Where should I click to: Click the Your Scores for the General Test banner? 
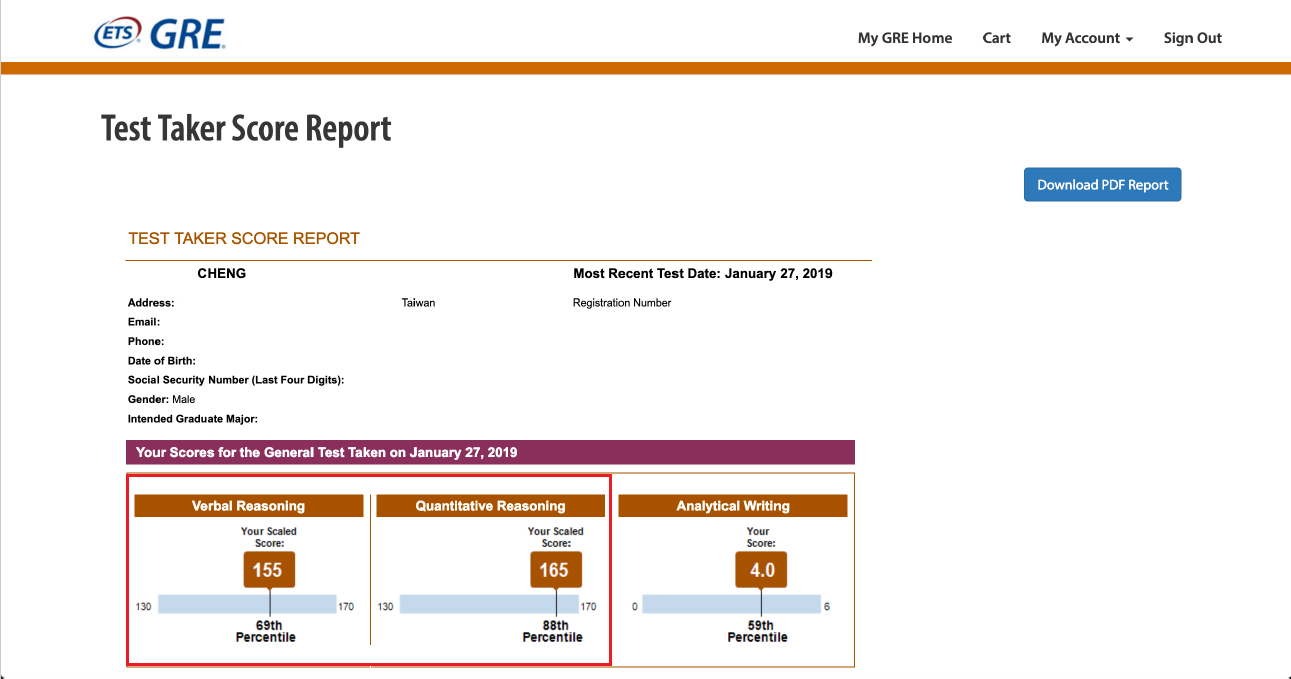click(x=490, y=452)
